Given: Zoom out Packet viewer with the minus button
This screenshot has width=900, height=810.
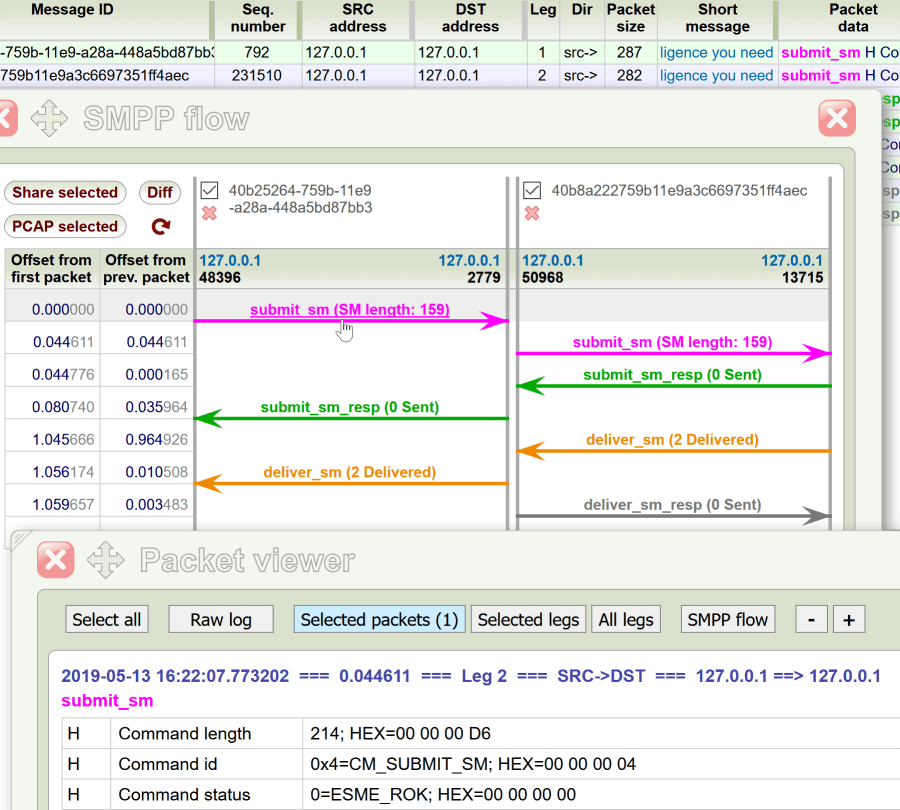Looking at the screenshot, I should (811, 619).
